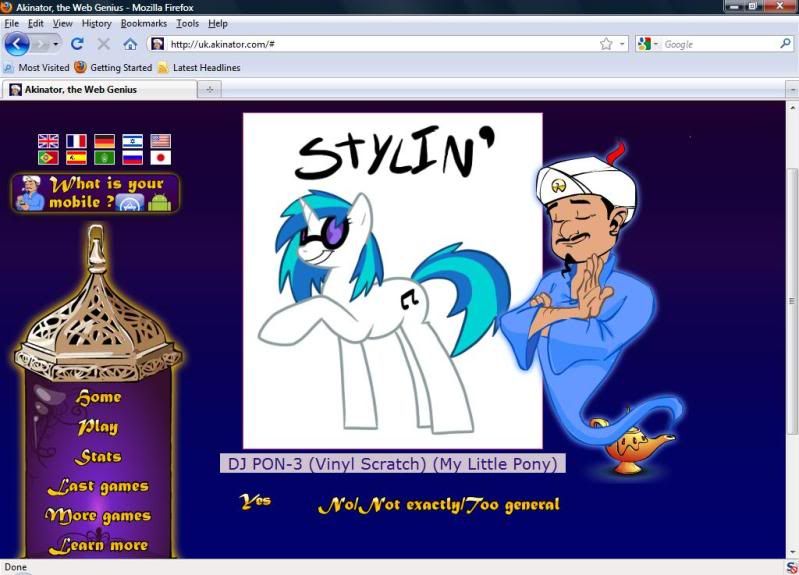Choose the Russian flag
The width and height of the screenshot is (799, 575).
[x=132, y=158]
